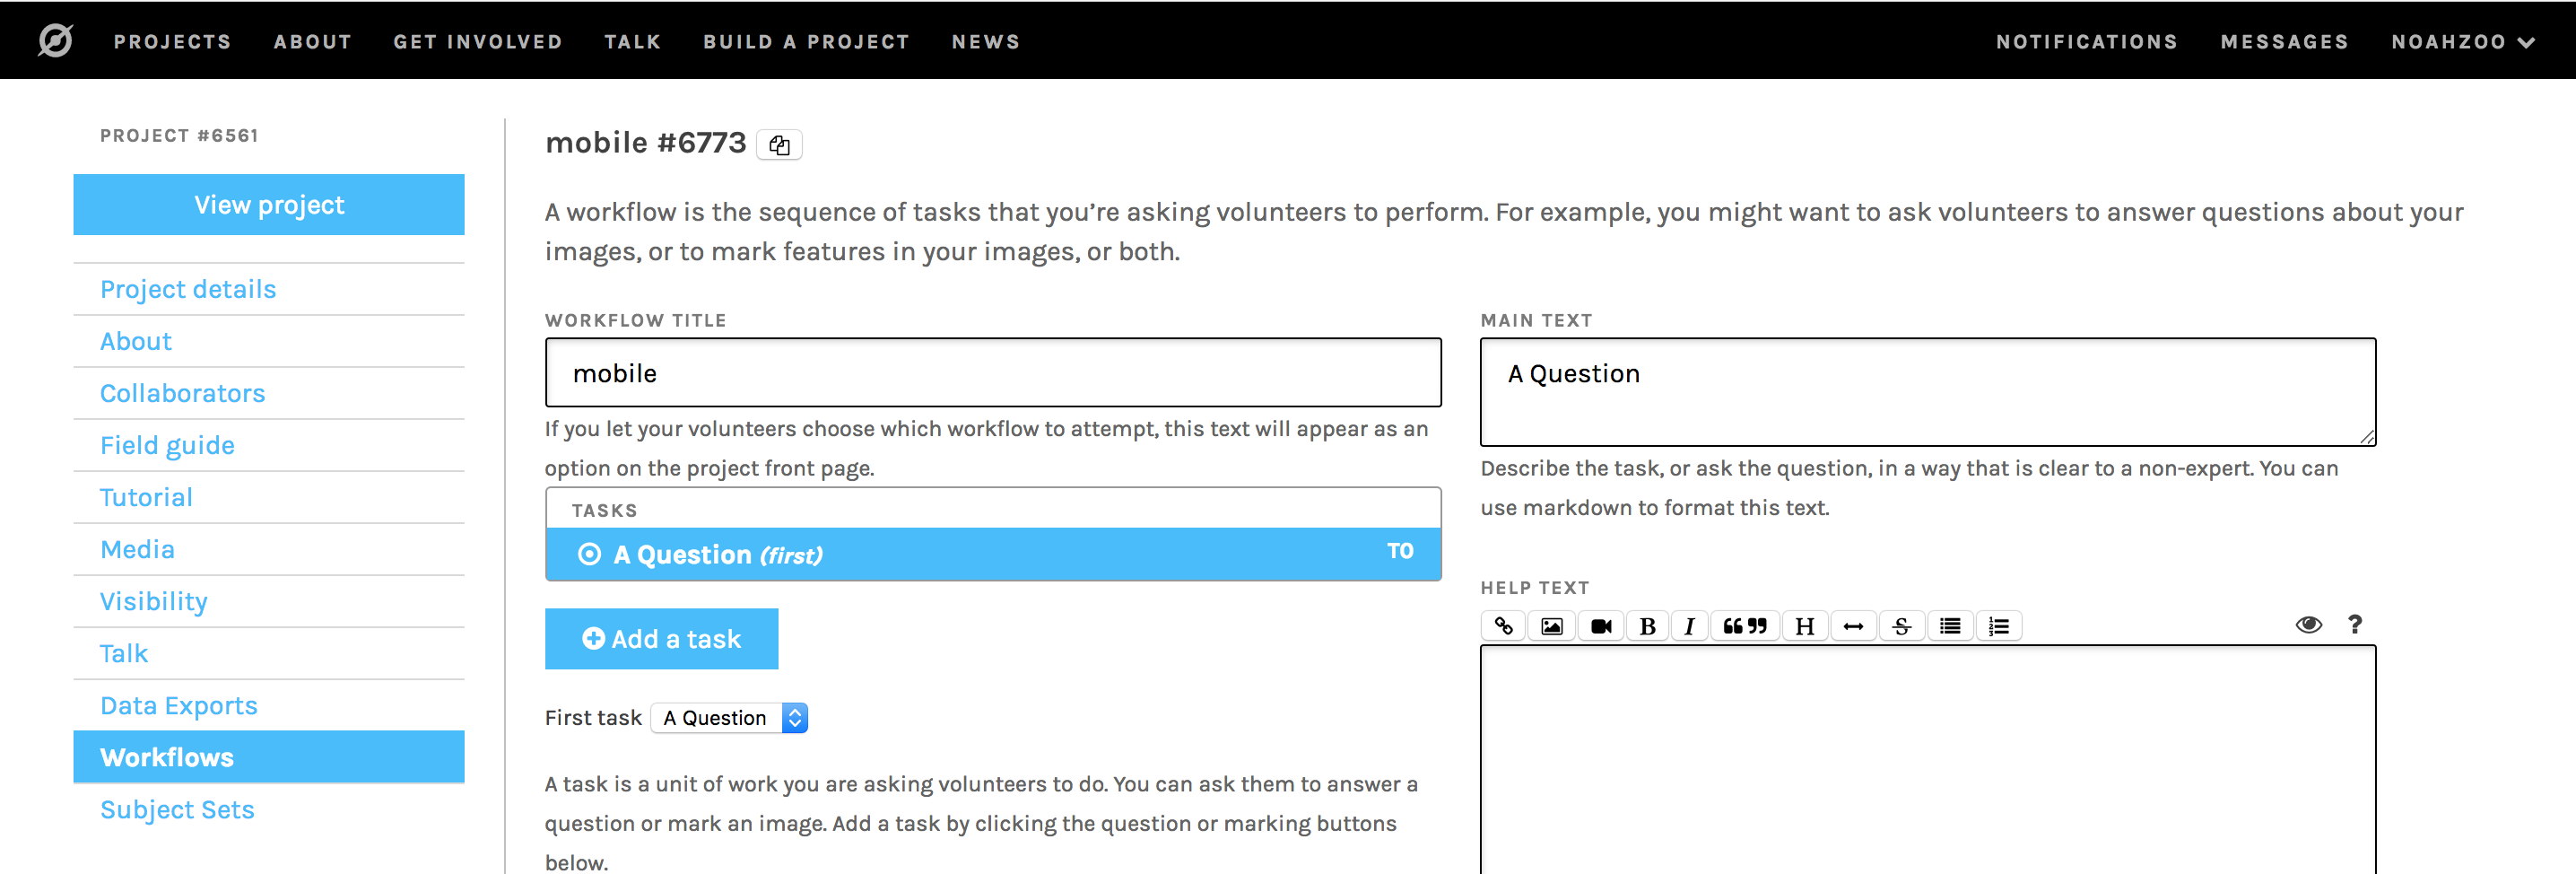This screenshot has height=874, width=2576.
Task: Insert an image in help text
Action: click(x=1551, y=626)
